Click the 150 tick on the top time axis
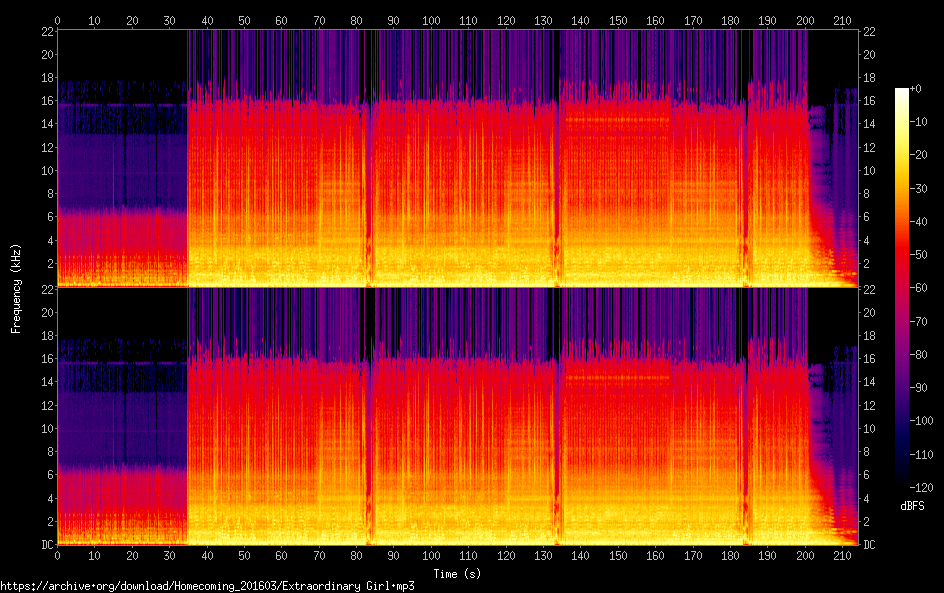944x593 pixels. point(618,20)
